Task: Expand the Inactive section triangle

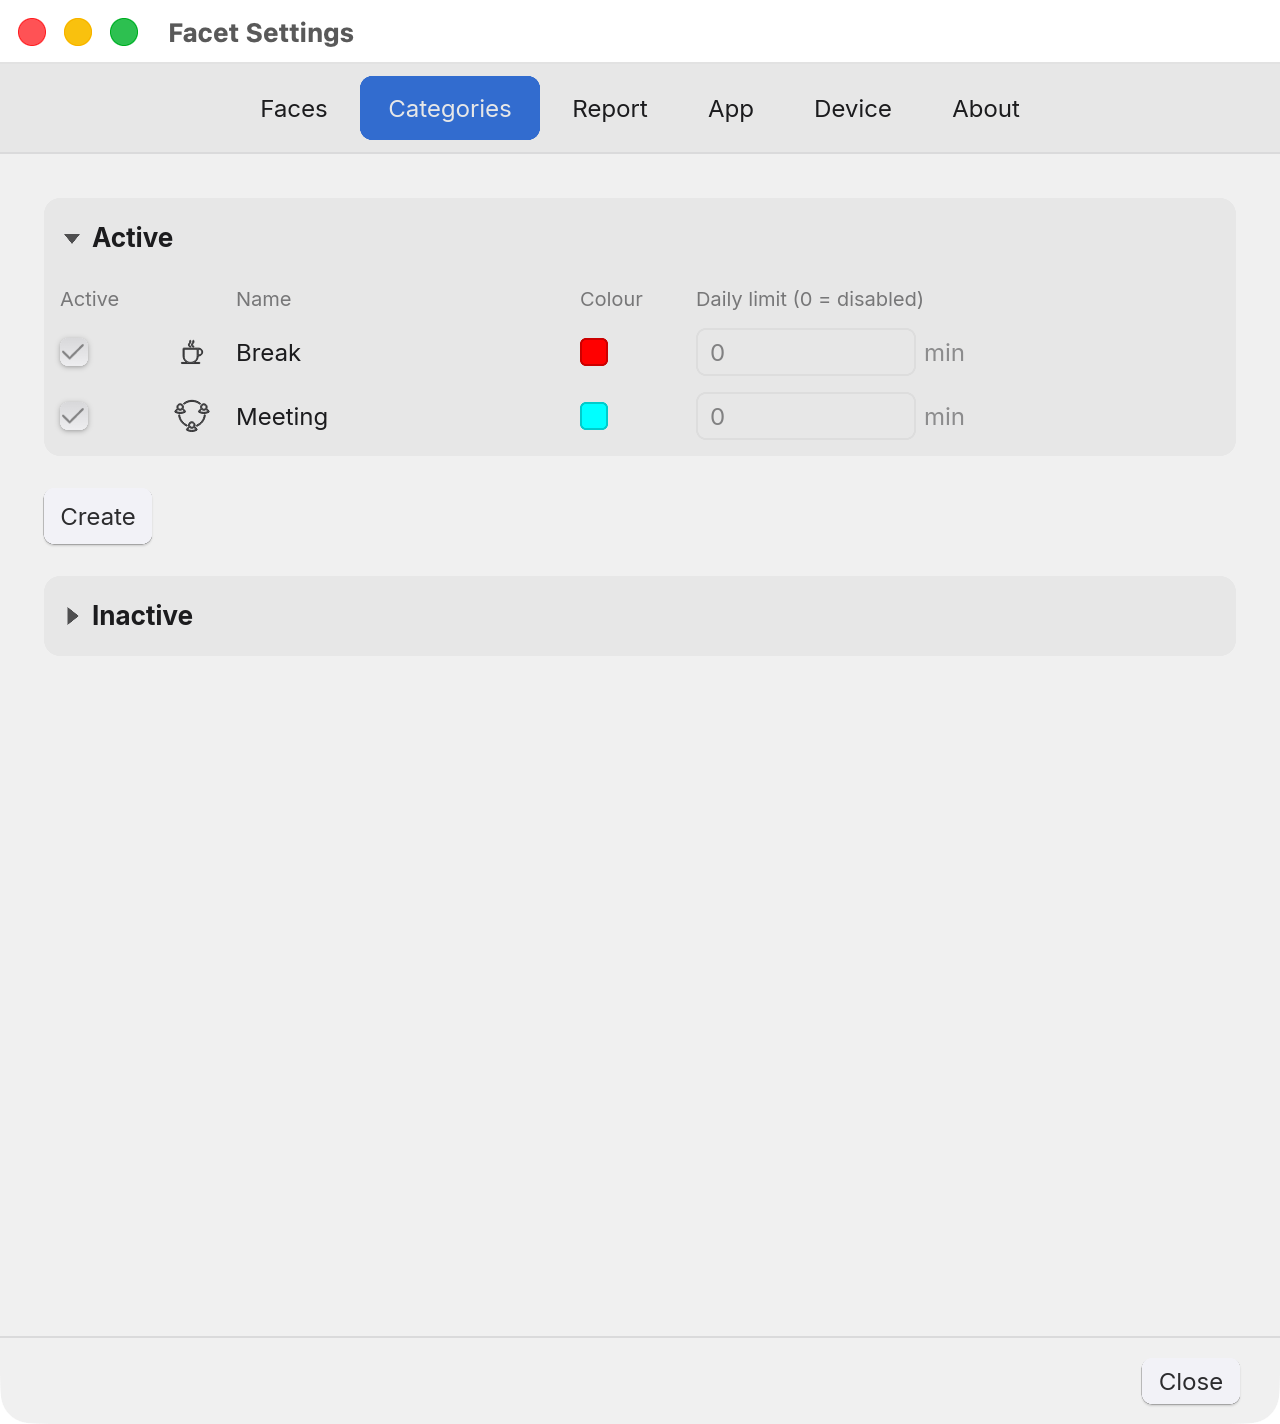Action: (x=72, y=616)
